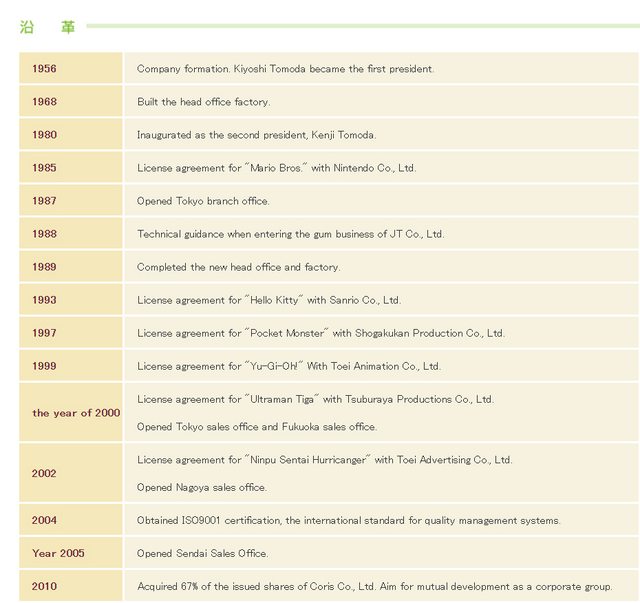Screen dimensions: 640x603
Task: Select the 1968 year cell
Action: 71,101
